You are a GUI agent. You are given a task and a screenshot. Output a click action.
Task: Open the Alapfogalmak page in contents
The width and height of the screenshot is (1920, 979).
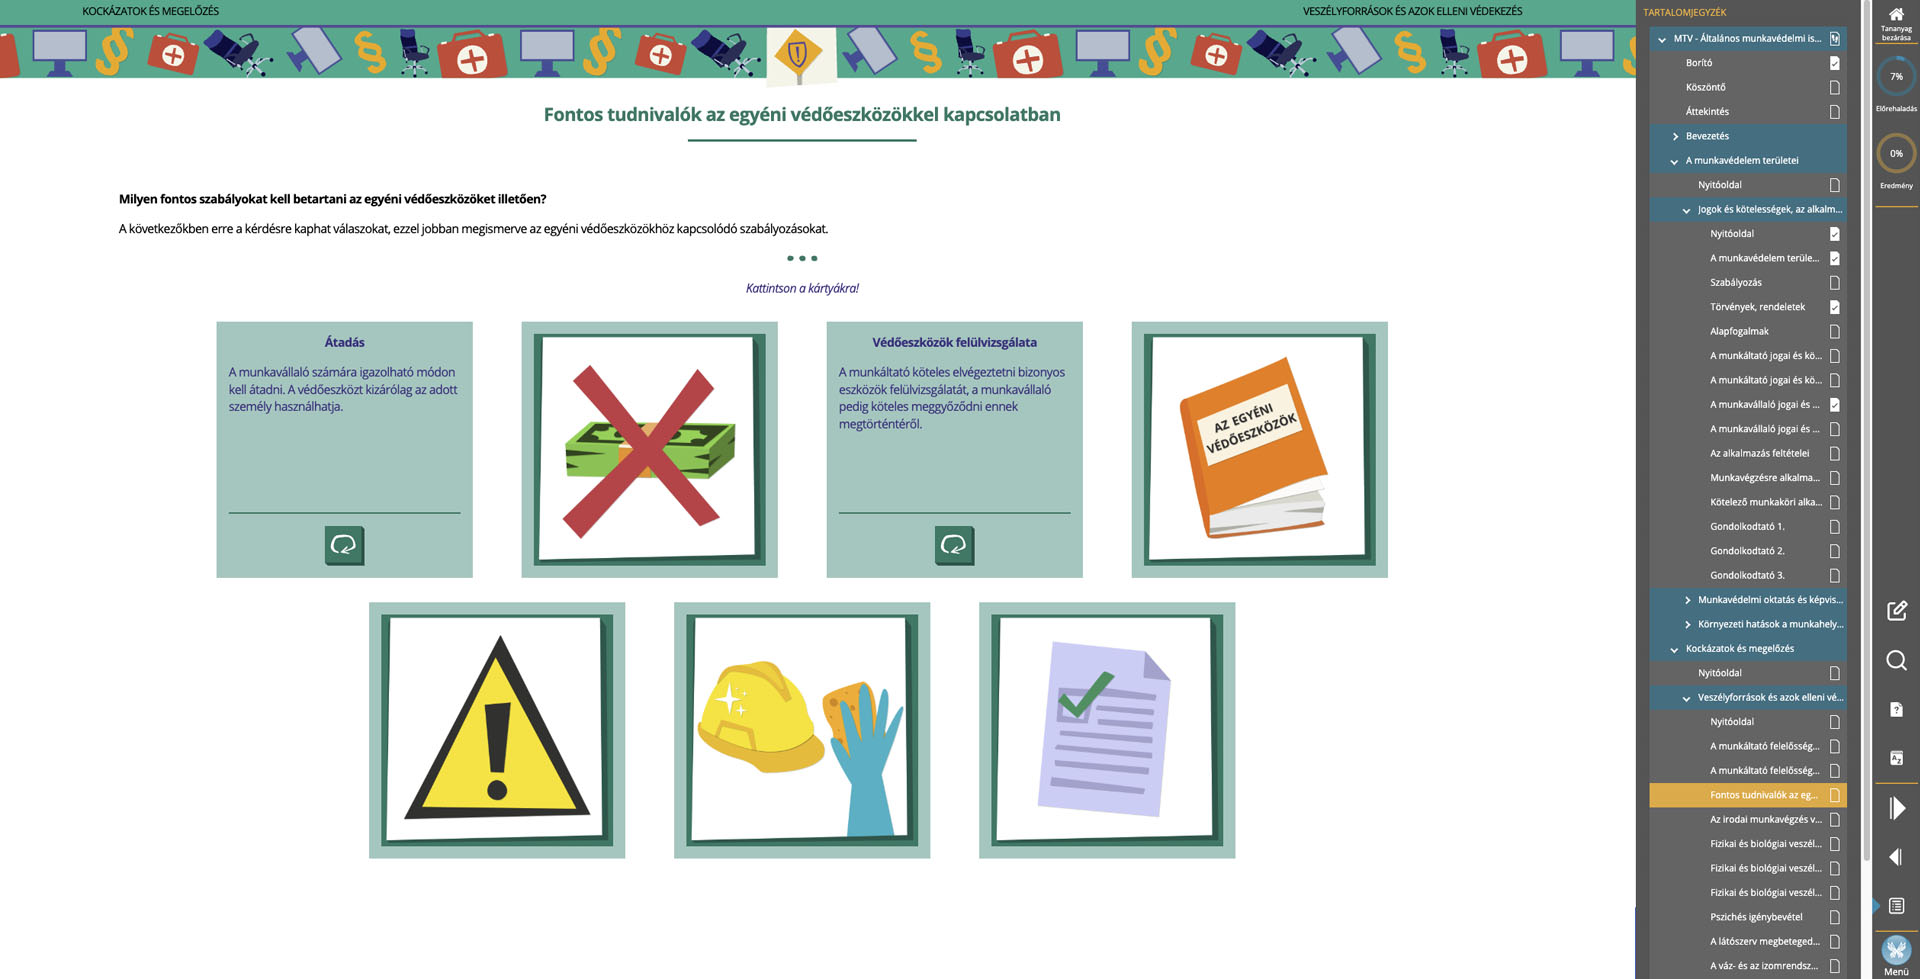pyautogui.click(x=1739, y=331)
